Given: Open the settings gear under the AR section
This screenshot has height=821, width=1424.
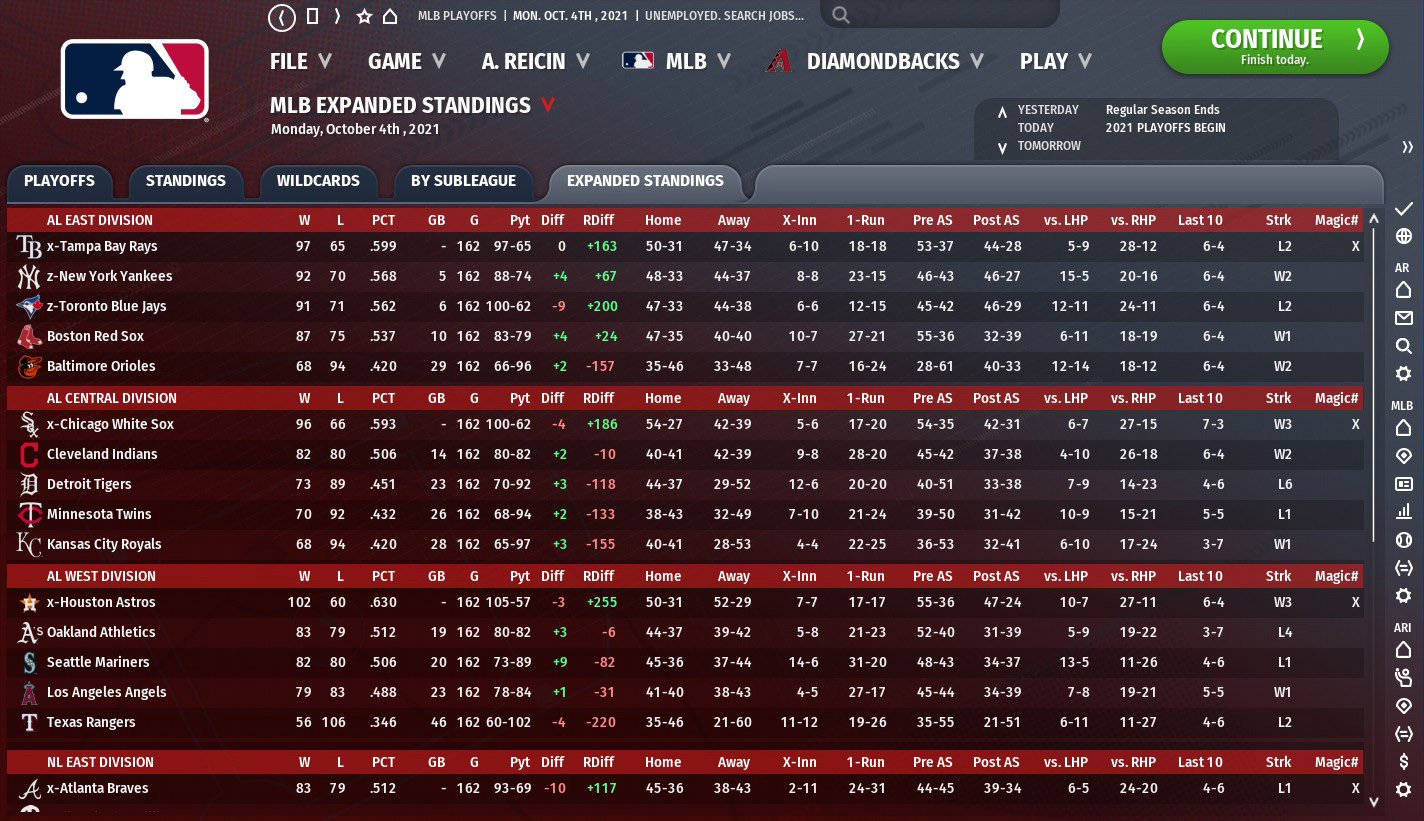Looking at the screenshot, I should click(x=1403, y=374).
